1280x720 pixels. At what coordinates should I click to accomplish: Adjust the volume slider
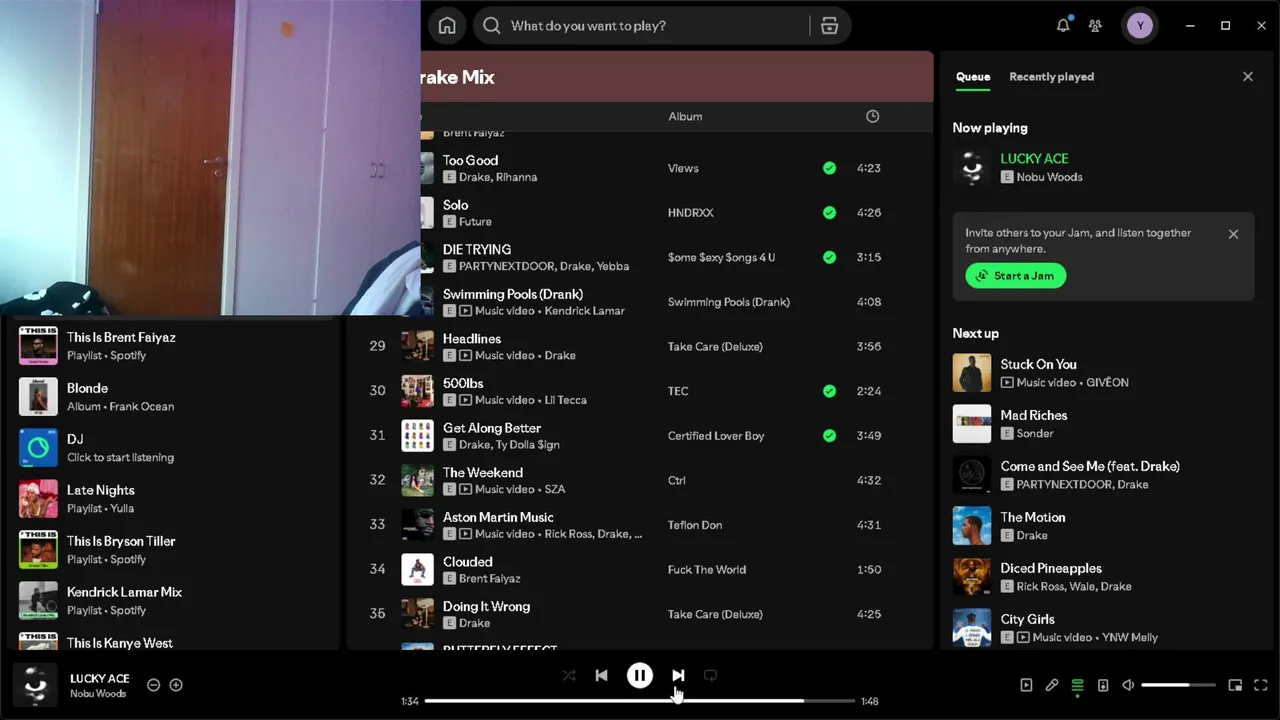(x=1178, y=685)
